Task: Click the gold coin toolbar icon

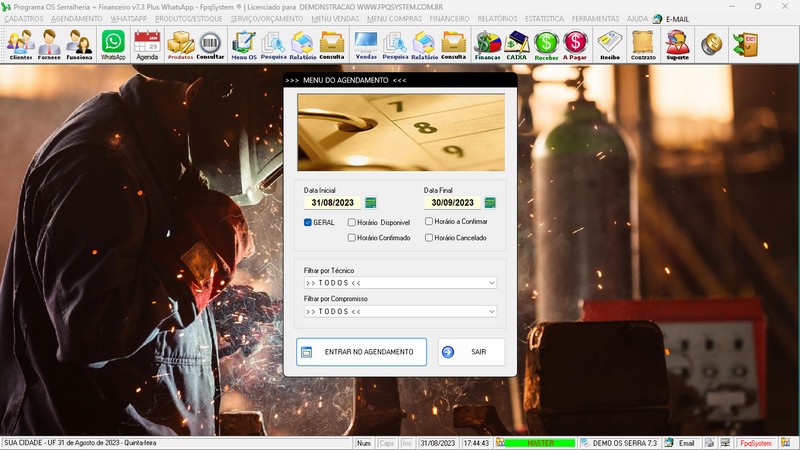Action: [x=711, y=44]
